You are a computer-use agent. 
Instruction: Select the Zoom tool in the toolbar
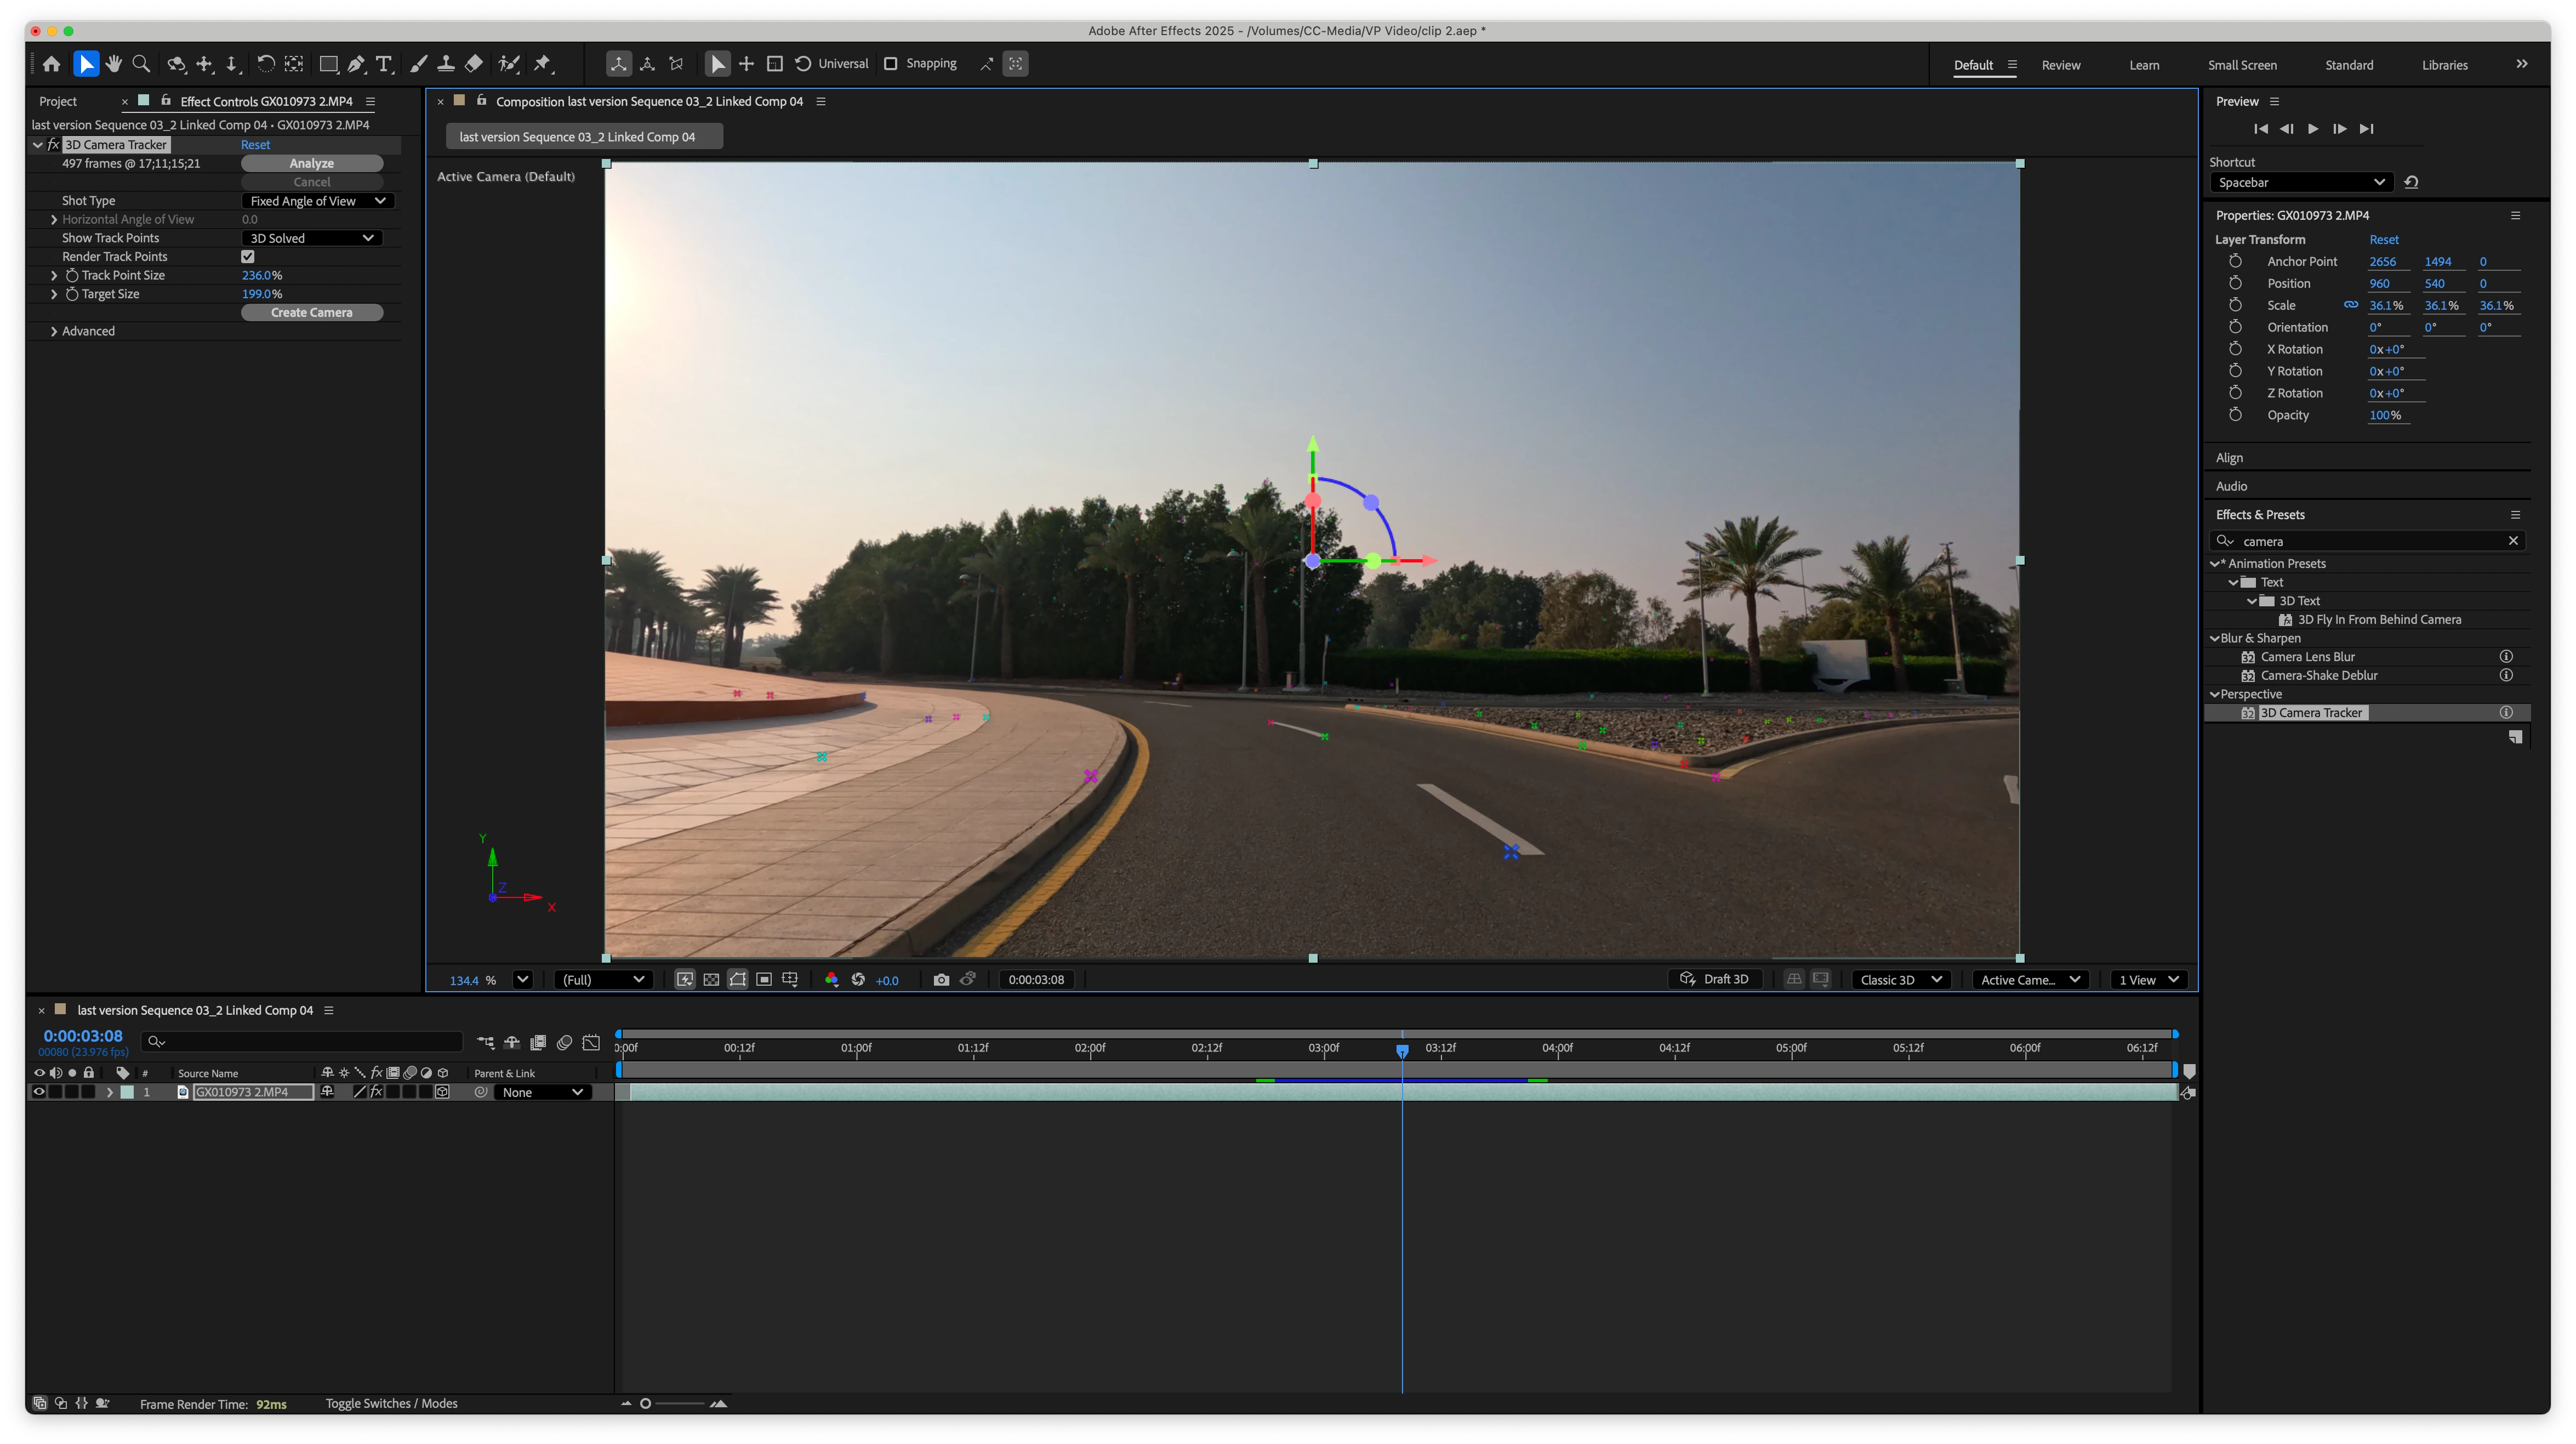pos(142,64)
